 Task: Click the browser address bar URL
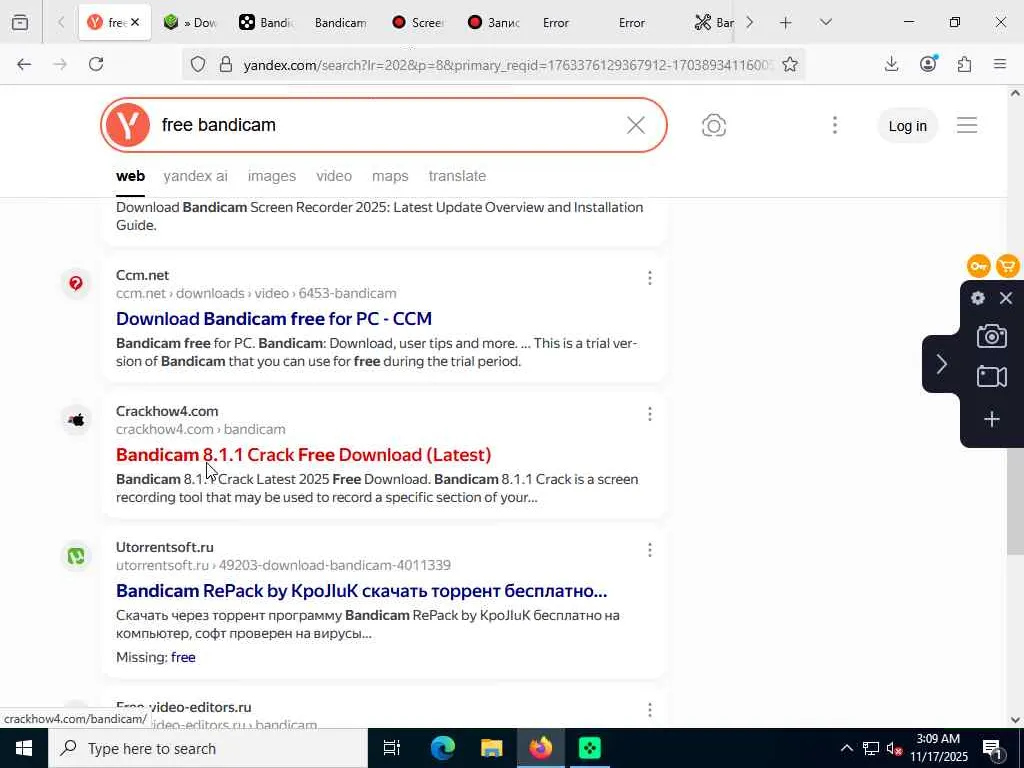tap(506, 65)
